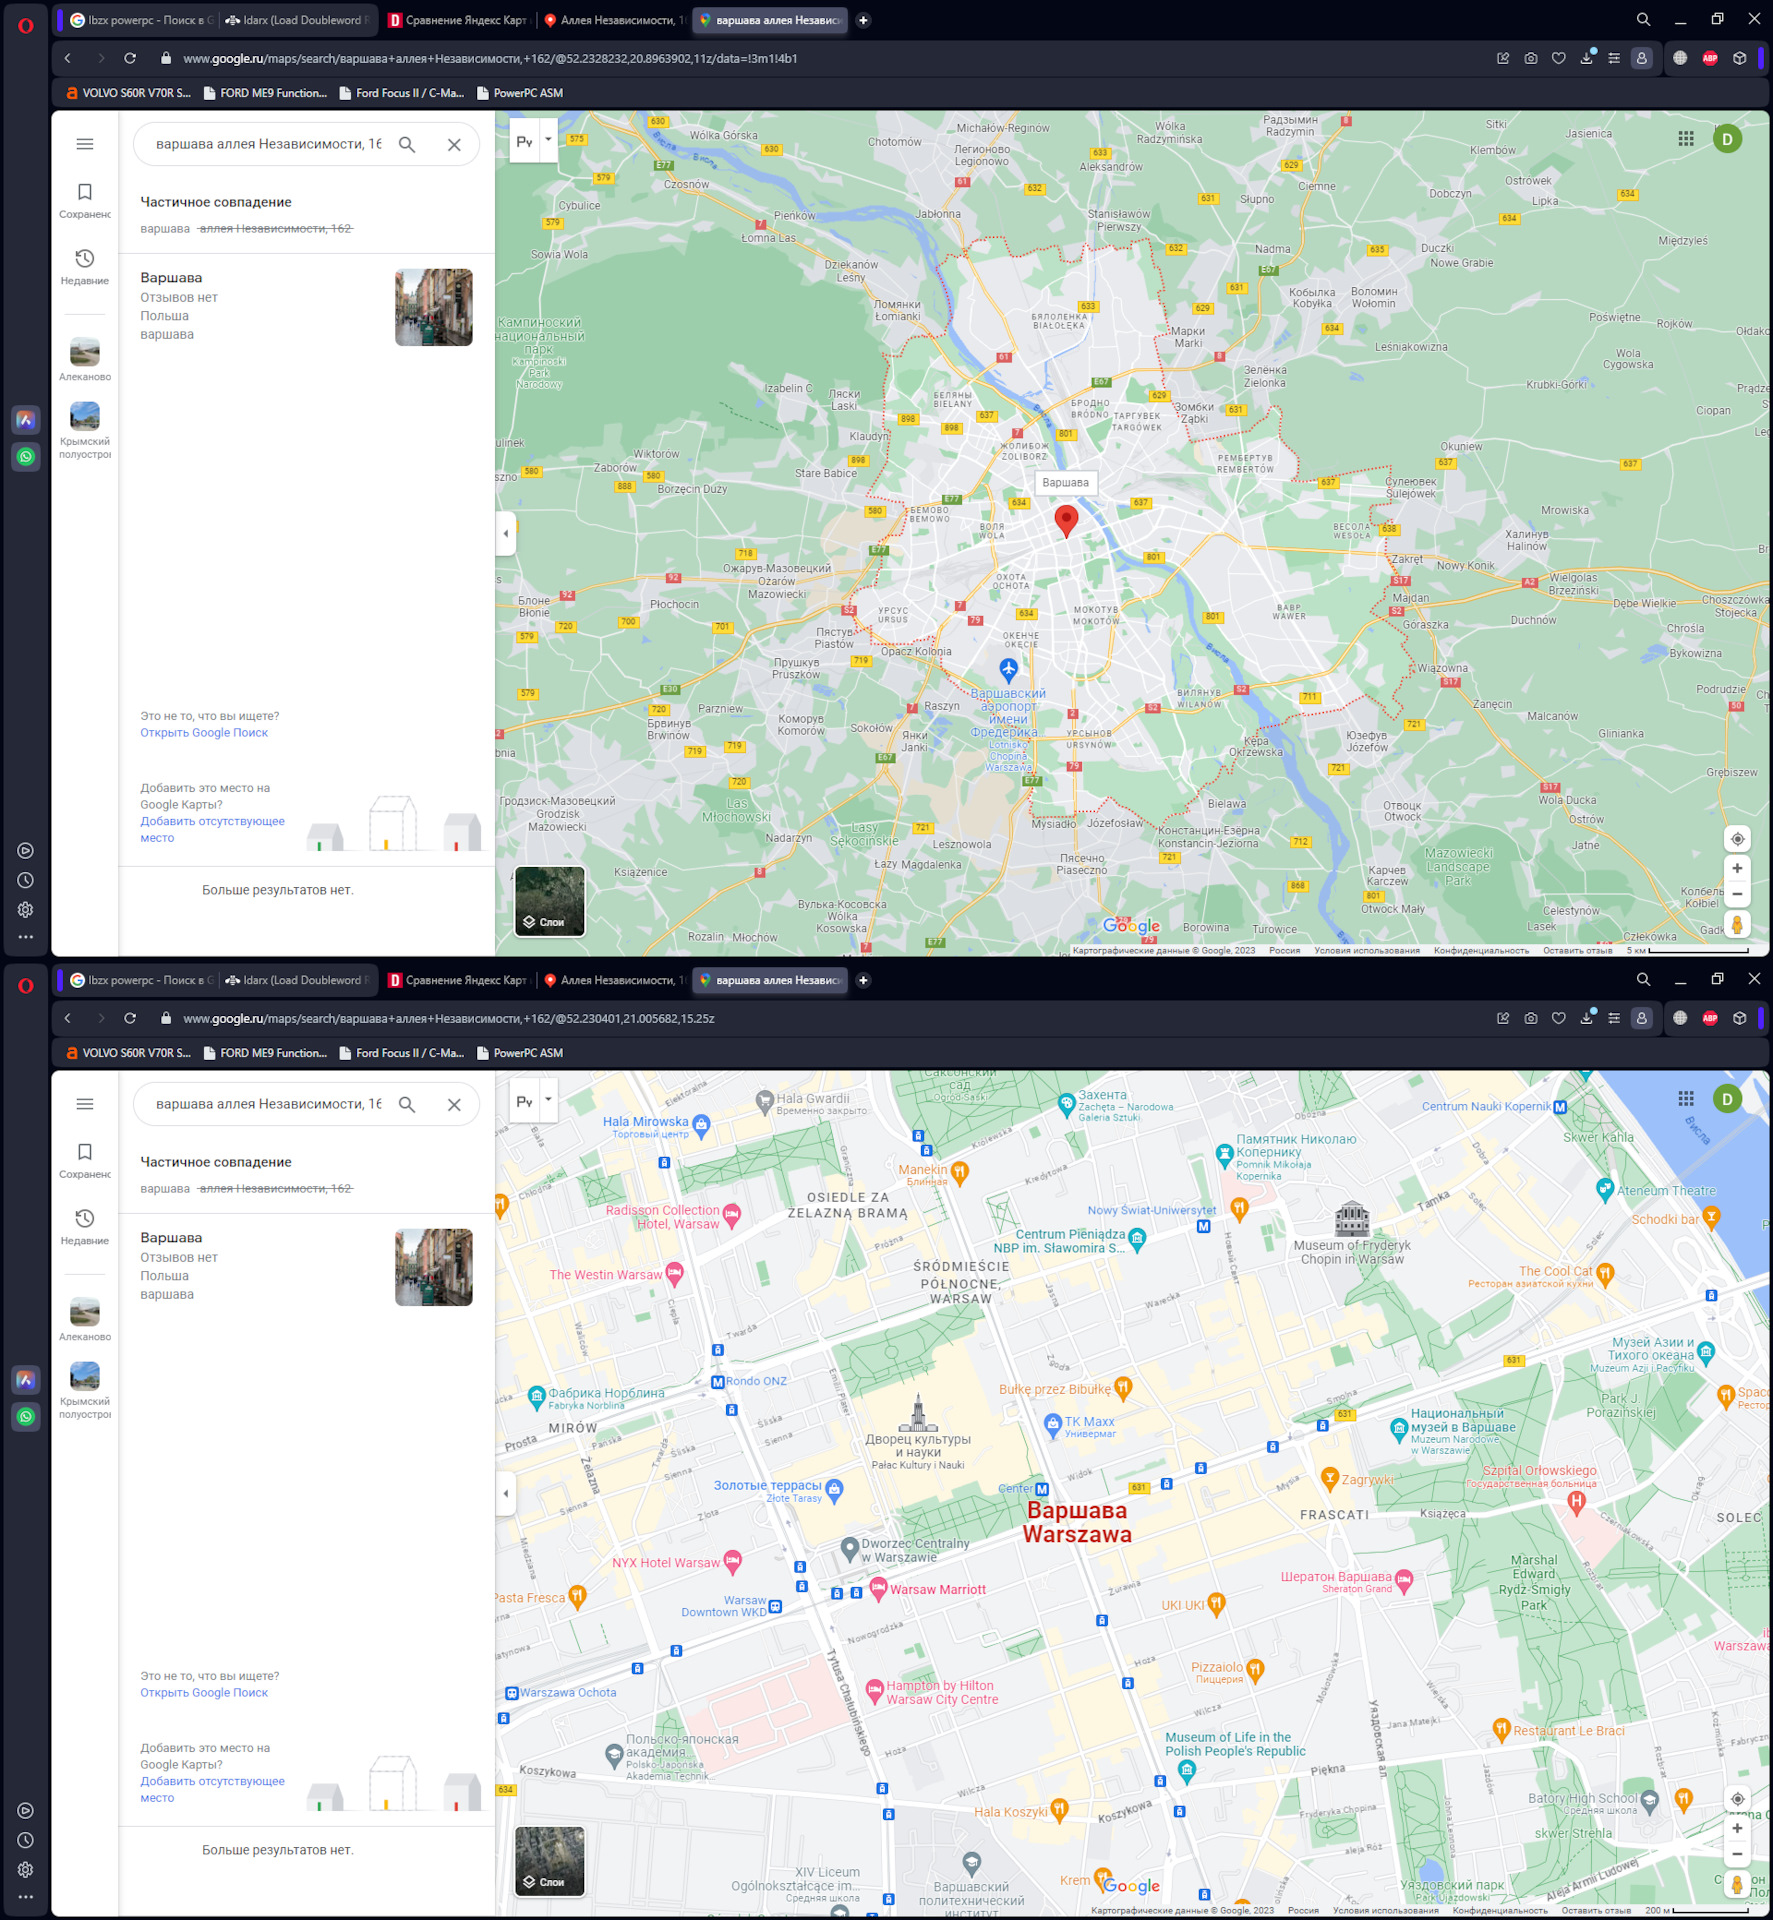Take a snapshot with camera icon in upper browser

(x=1530, y=58)
